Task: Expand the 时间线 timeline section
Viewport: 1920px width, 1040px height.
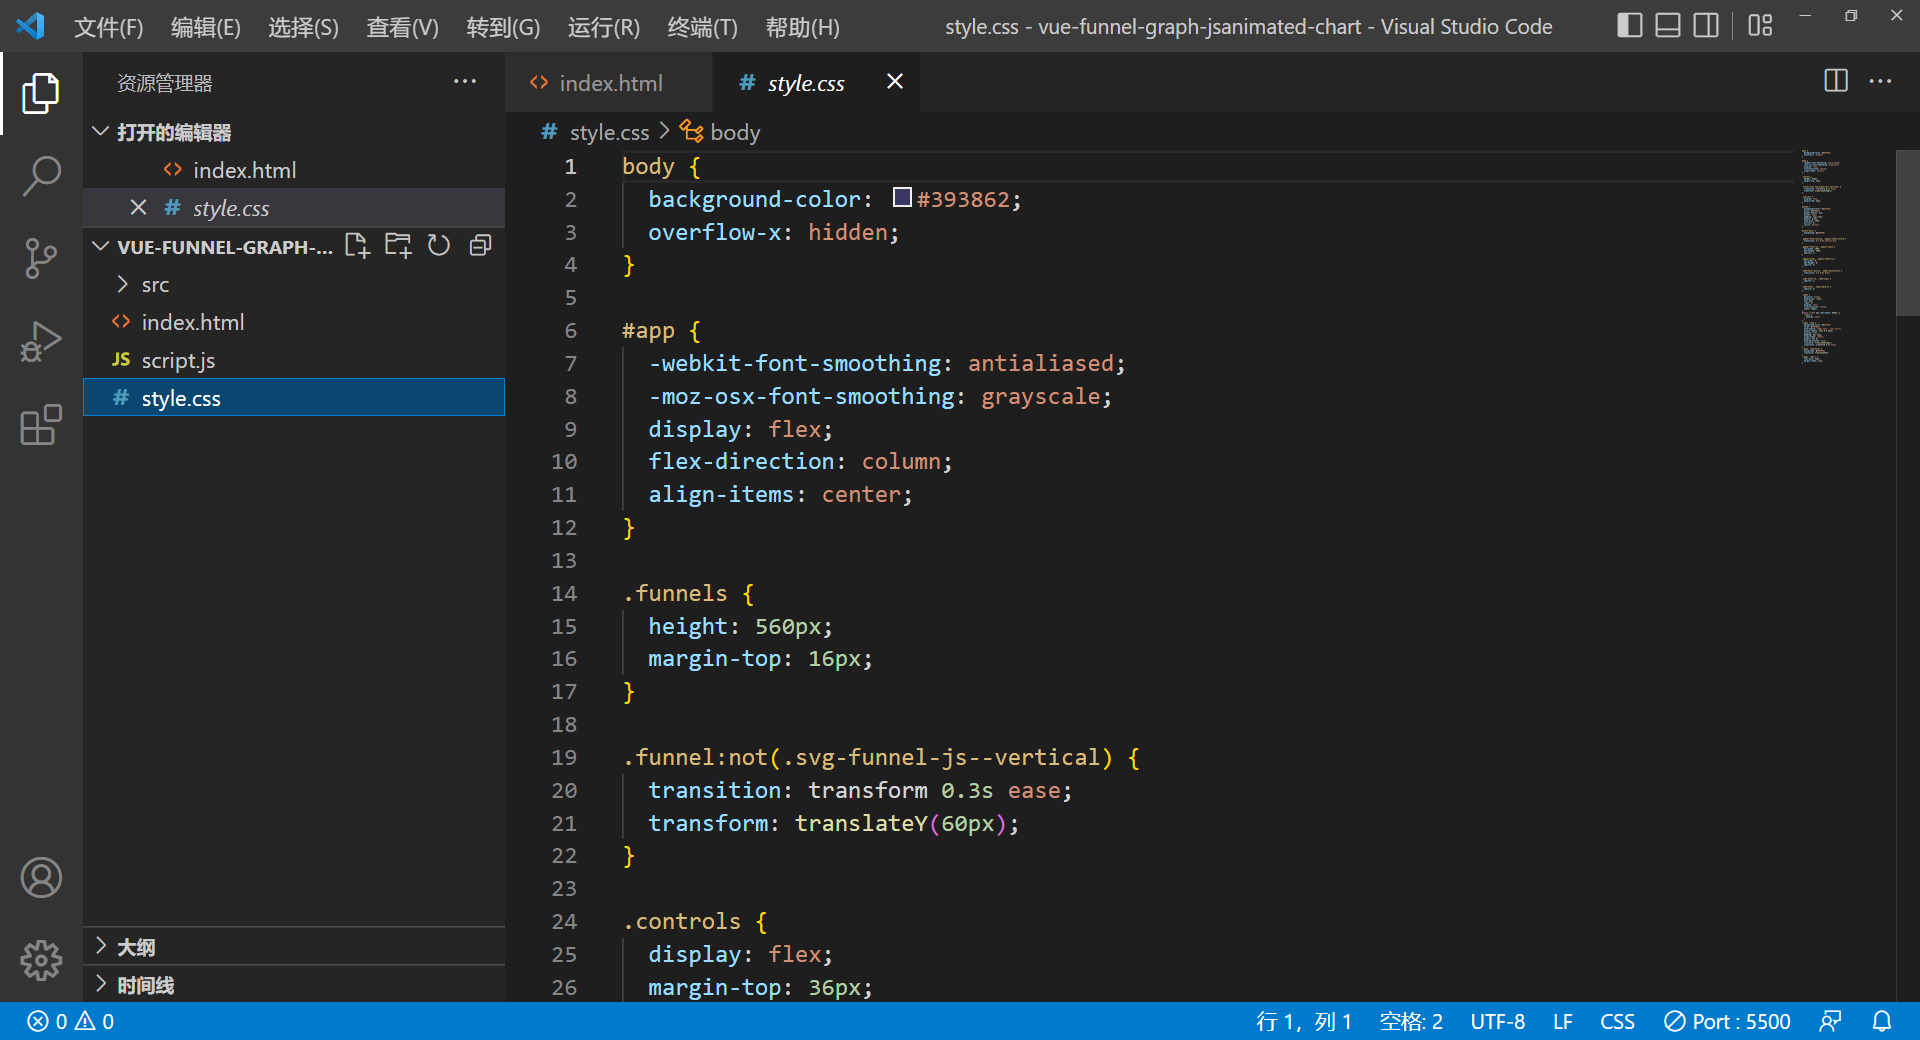Action: click(145, 985)
